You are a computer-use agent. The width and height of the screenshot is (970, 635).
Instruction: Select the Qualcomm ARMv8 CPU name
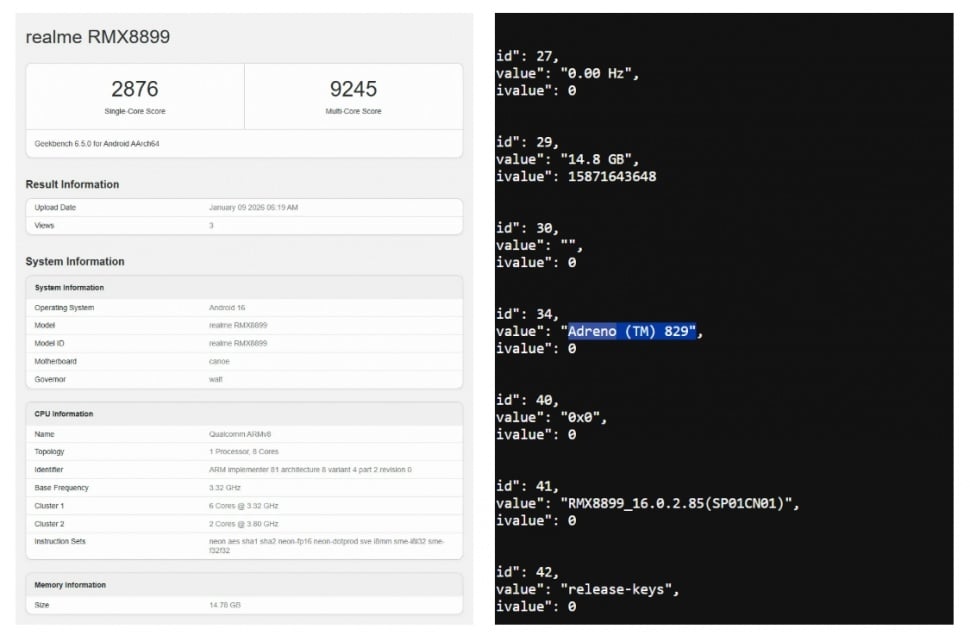coord(240,434)
